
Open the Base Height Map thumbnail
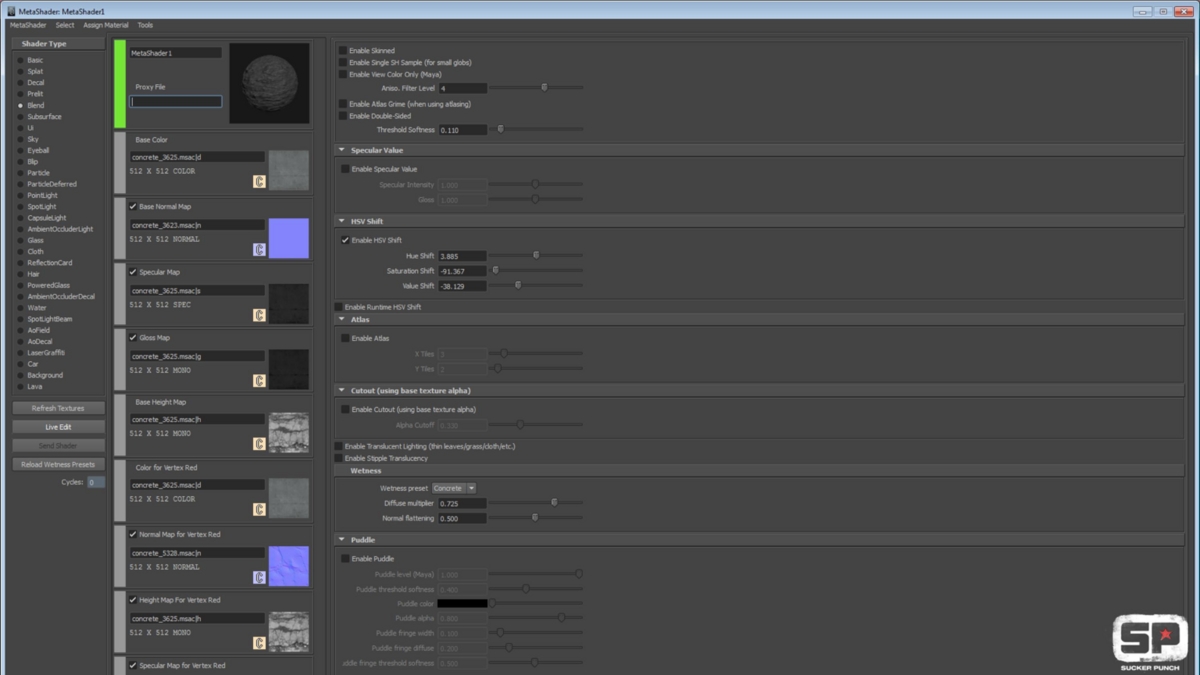pos(289,433)
